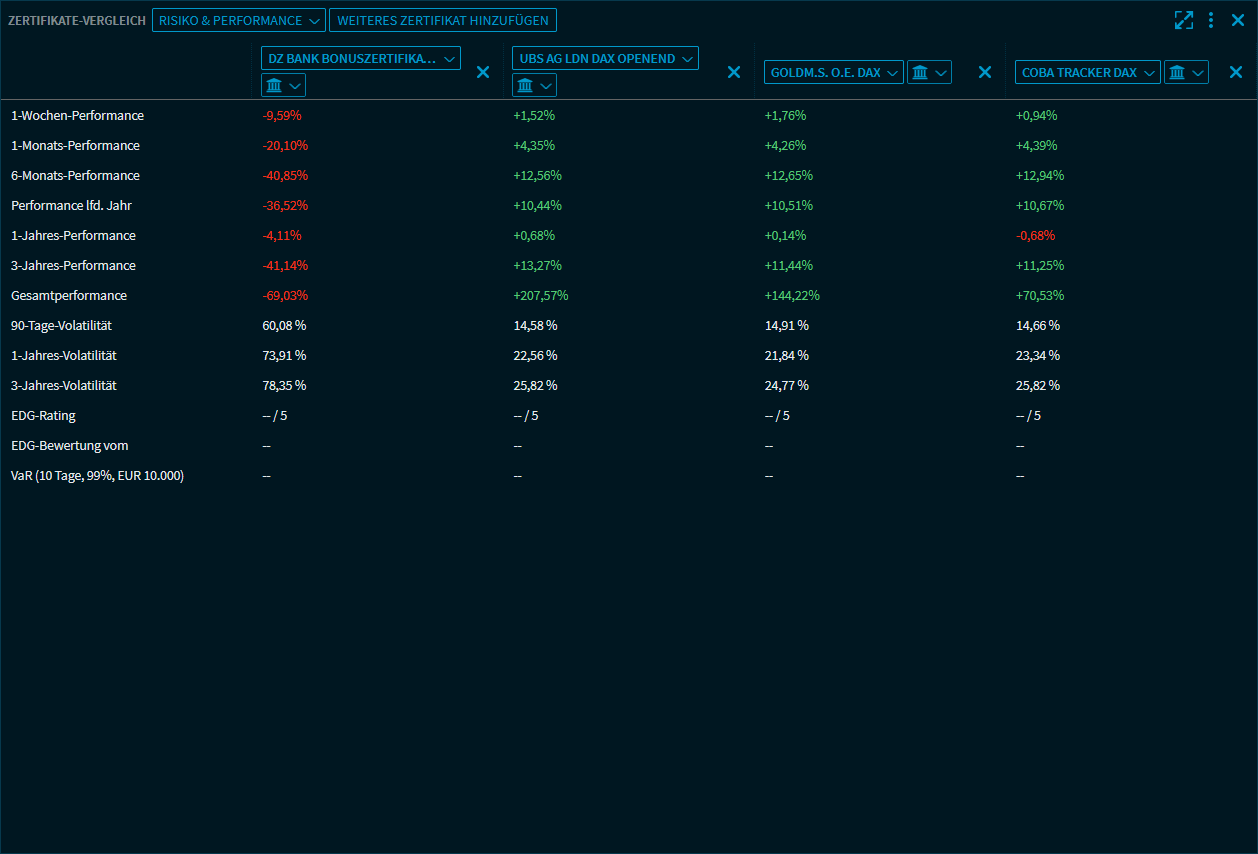Expand the UBS AG LDN DAX Openend dropdown
The height and width of the screenshot is (854, 1258).
point(606,58)
